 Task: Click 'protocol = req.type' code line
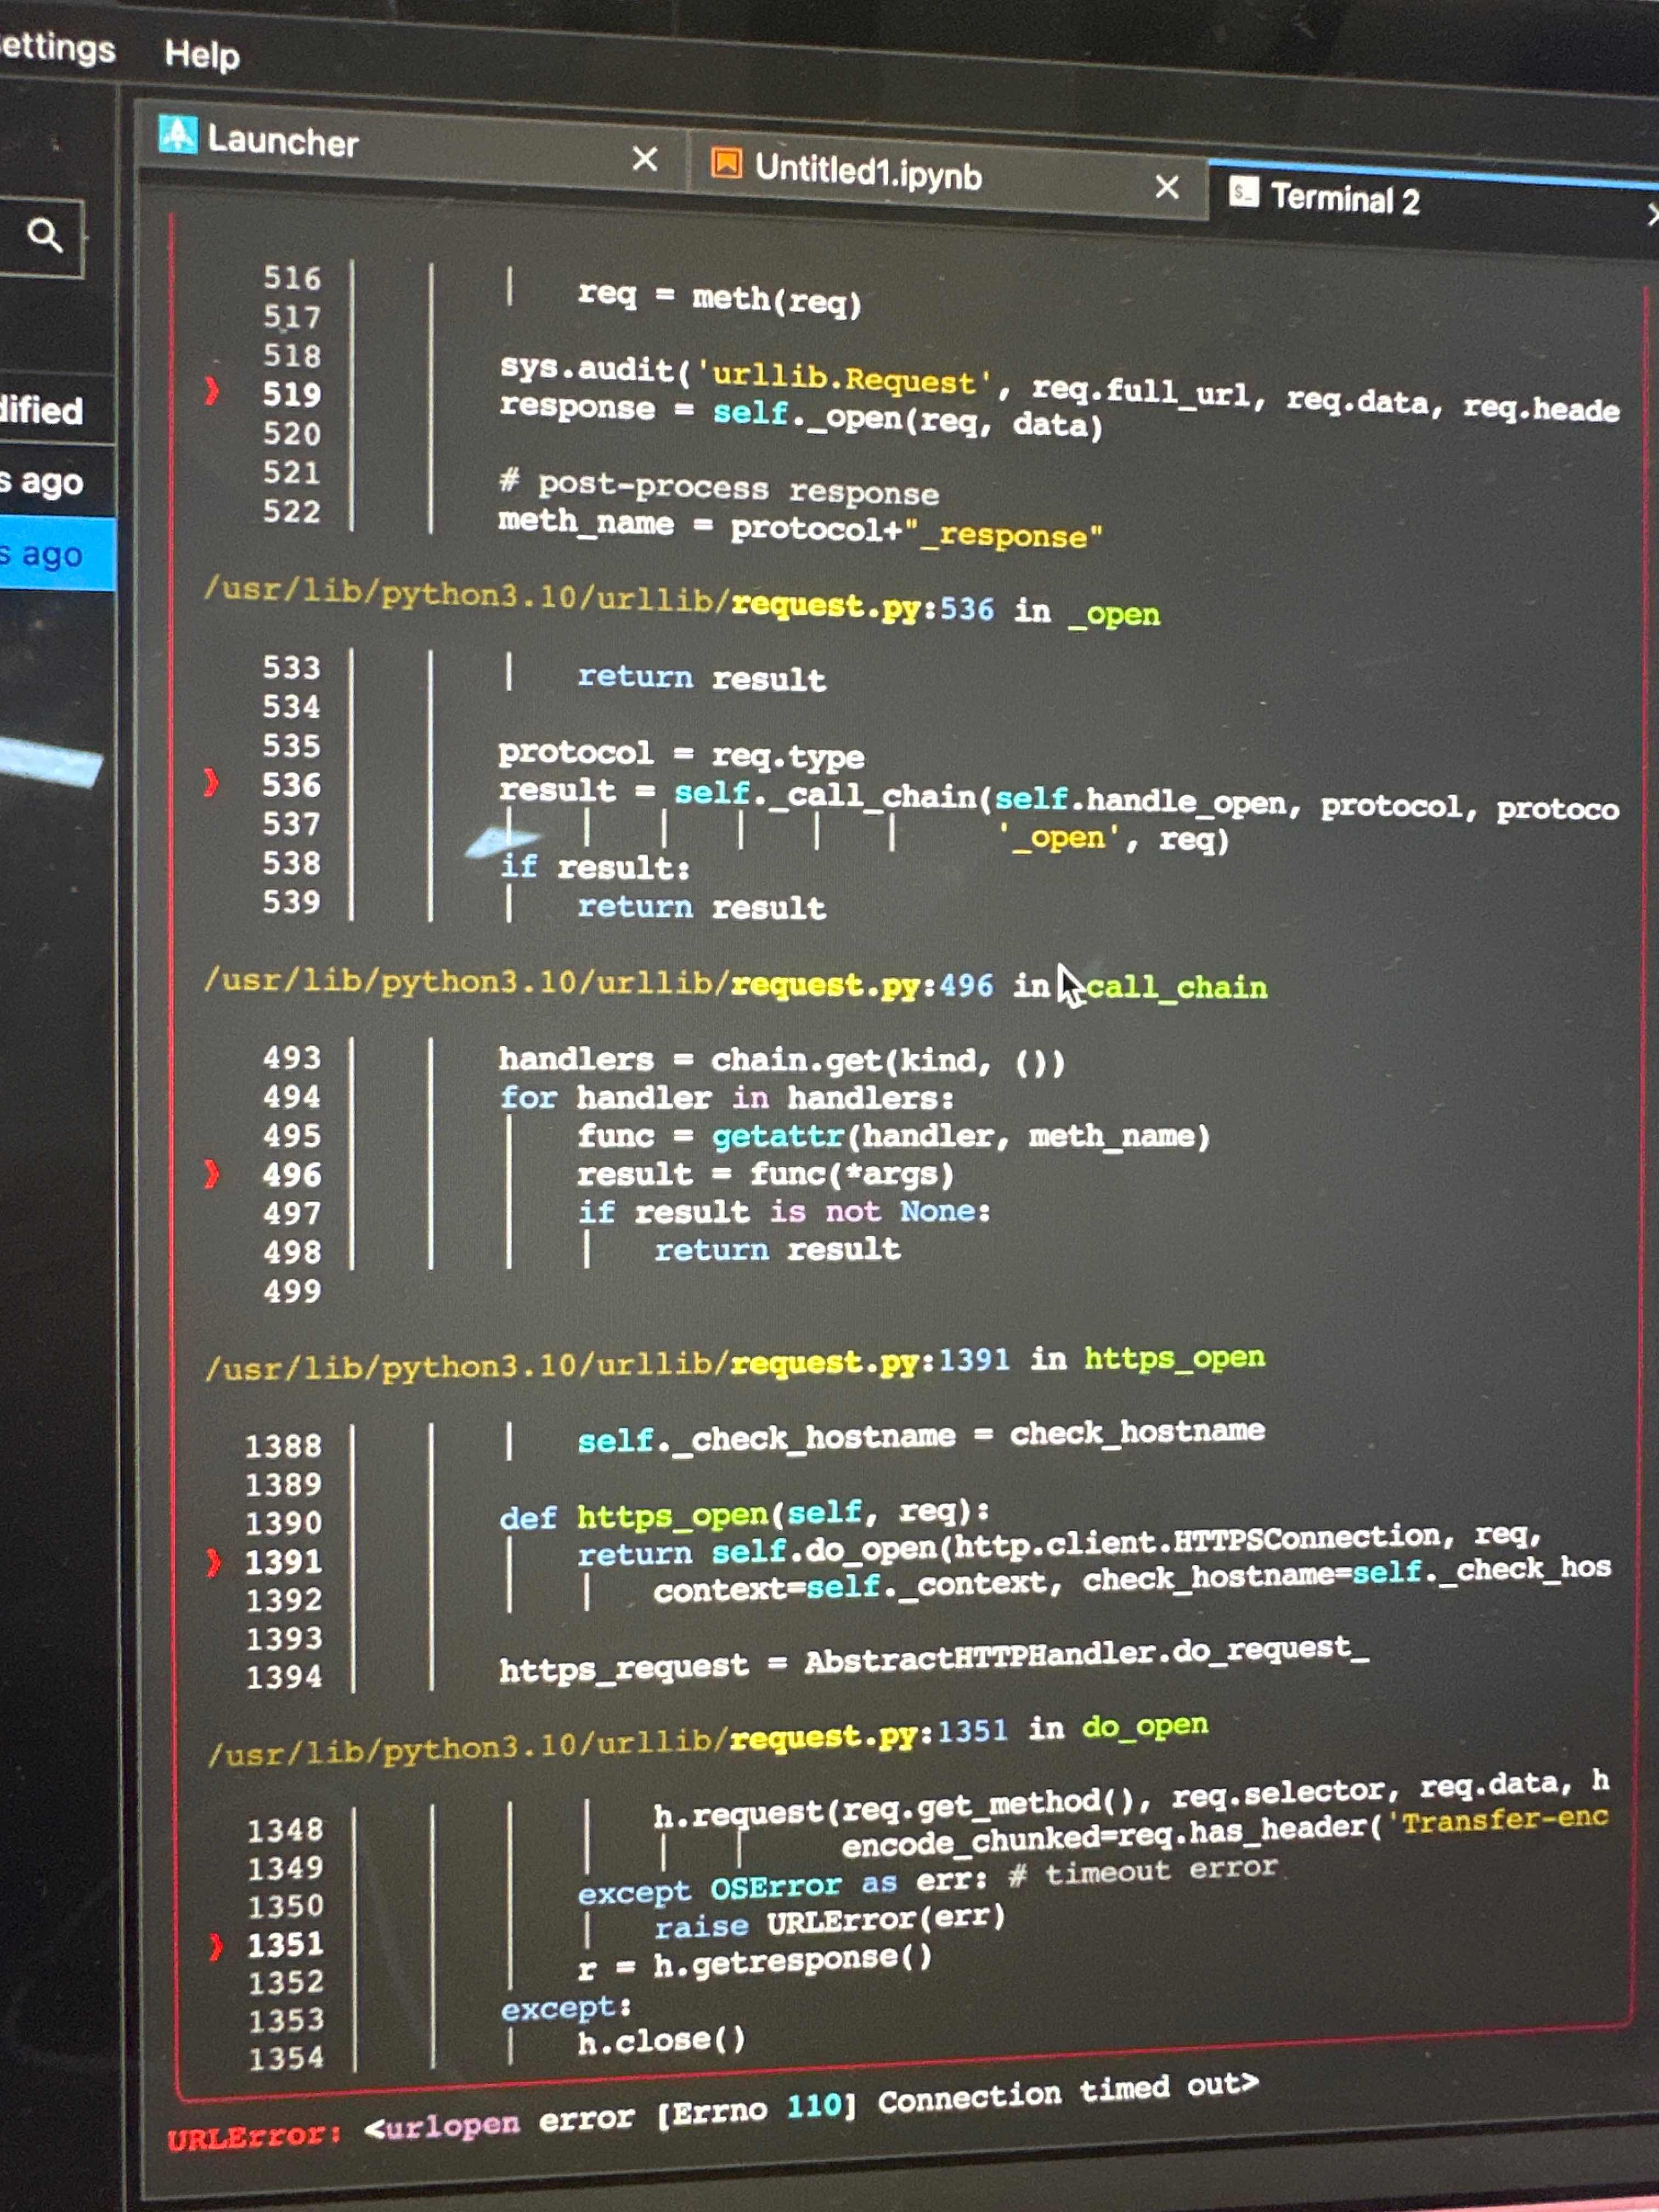pos(681,754)
